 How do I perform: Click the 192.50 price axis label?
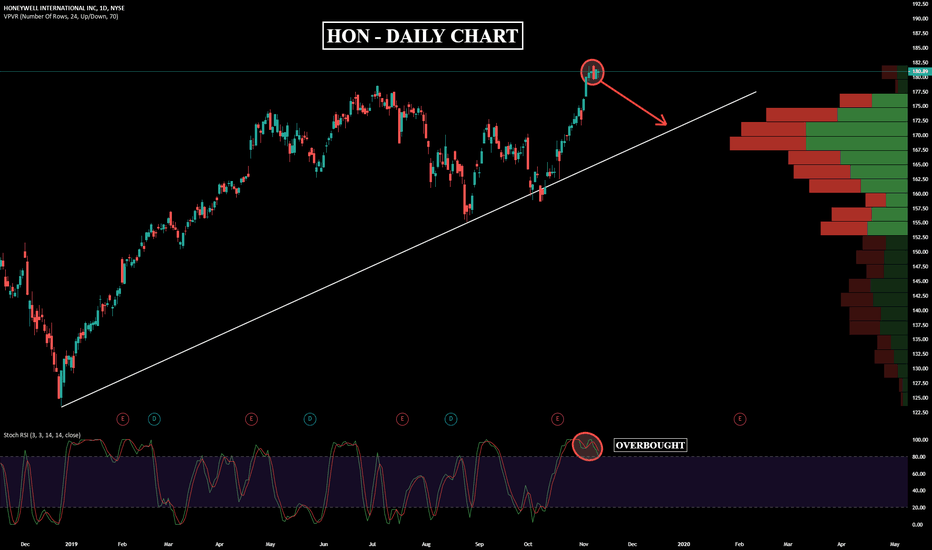pos(920,4)
